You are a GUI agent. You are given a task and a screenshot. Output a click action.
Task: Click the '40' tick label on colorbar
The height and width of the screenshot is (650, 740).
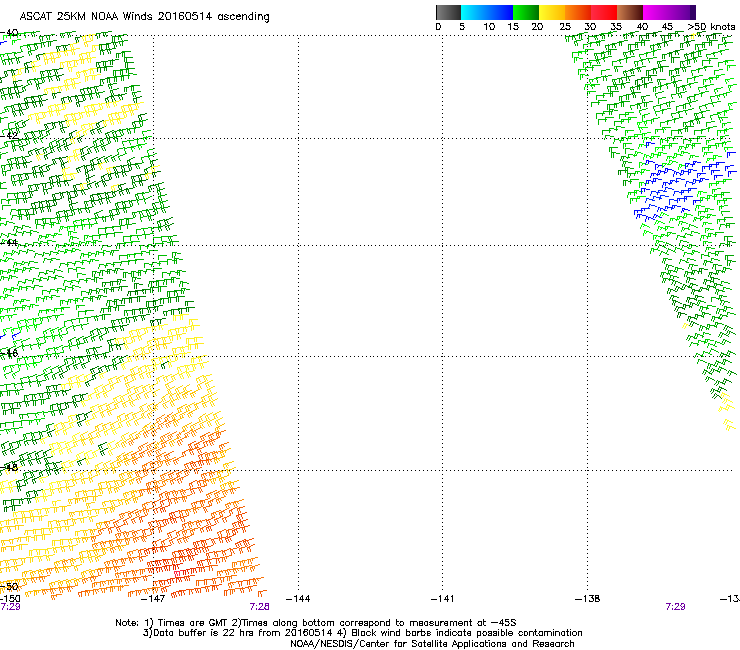pos(642,27)
